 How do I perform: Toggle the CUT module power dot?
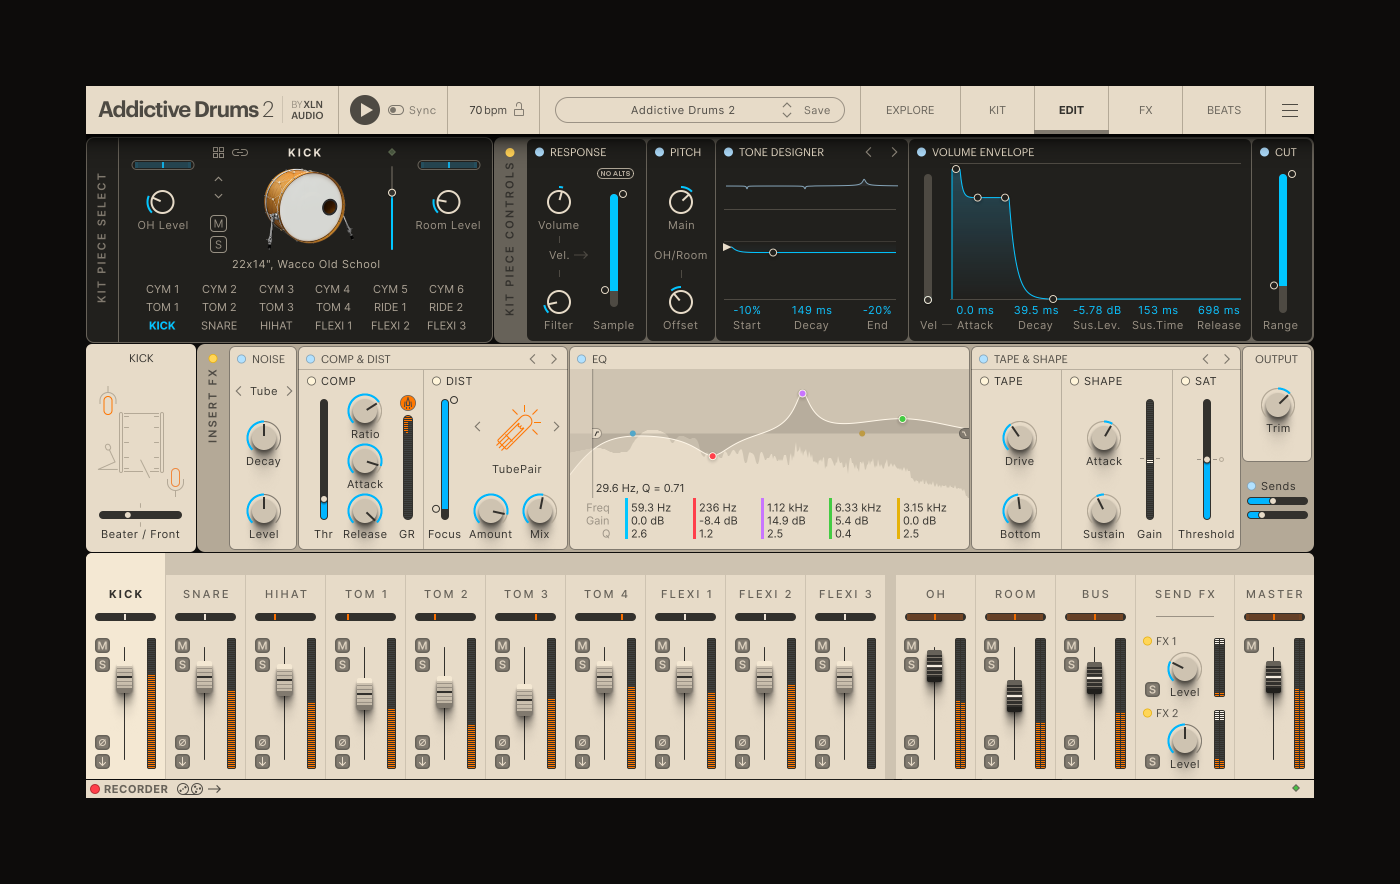pyautogui.click(x=1265, y=152)
